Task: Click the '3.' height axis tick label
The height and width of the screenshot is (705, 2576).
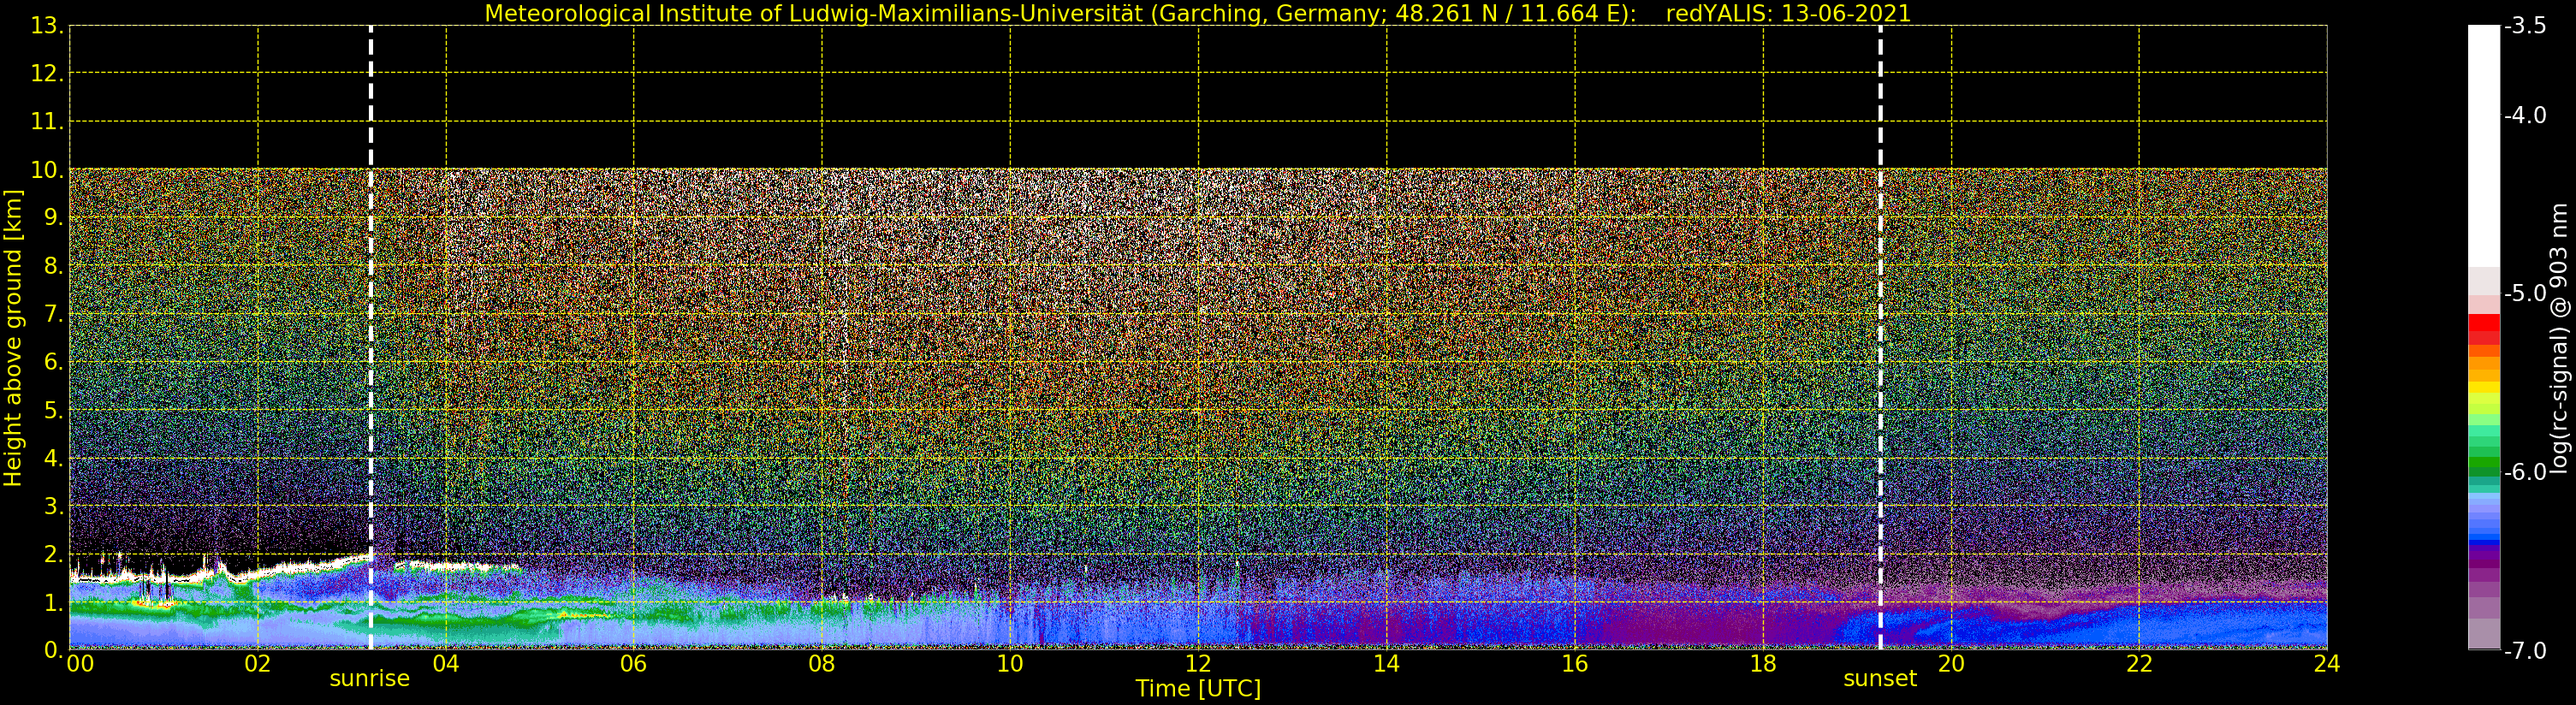Action: pyautogui.click(x=54, y=506)
